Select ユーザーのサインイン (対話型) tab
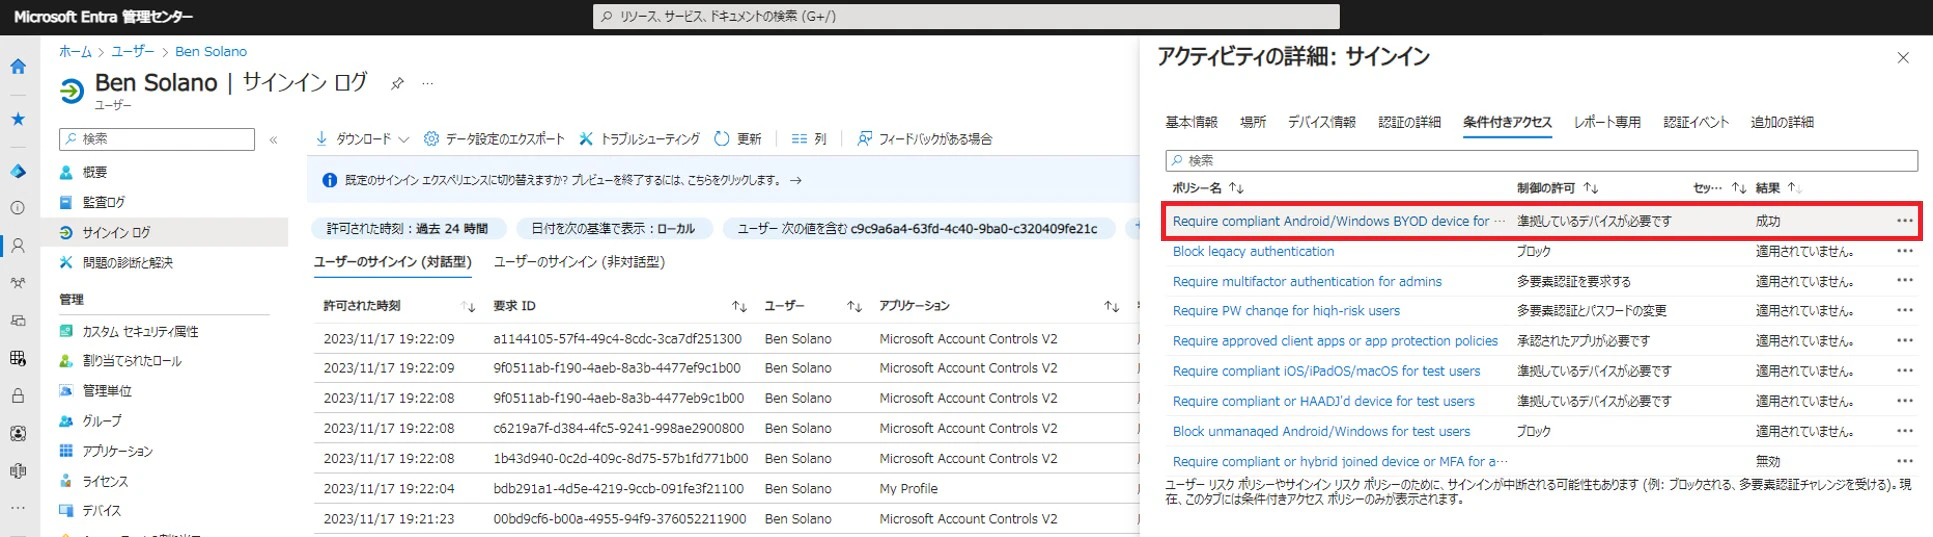Viewport: 1933px width, 537px height. (392, 262)
